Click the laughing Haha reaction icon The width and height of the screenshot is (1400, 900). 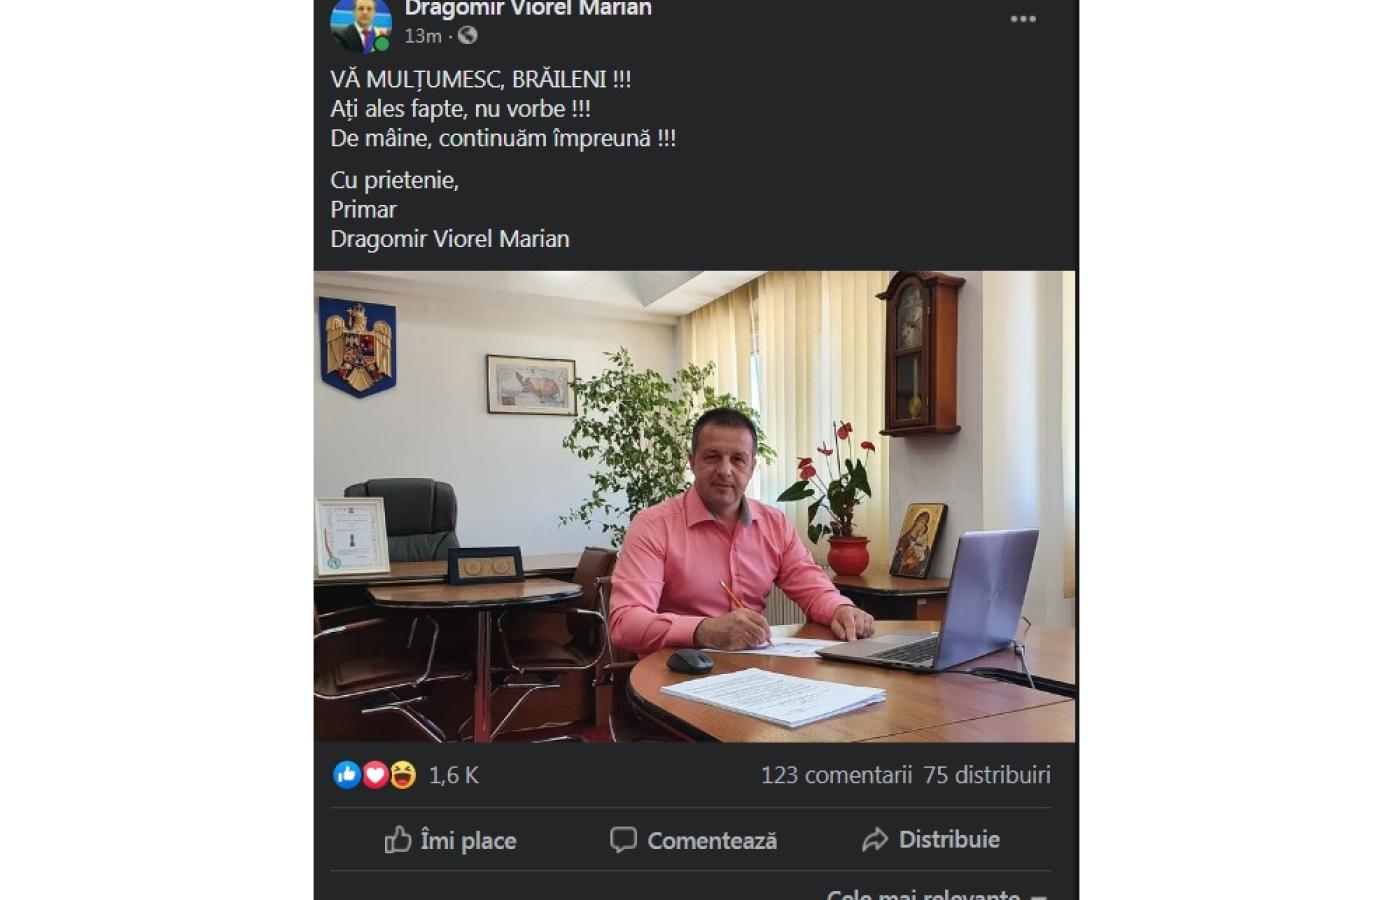click(403, 775)
